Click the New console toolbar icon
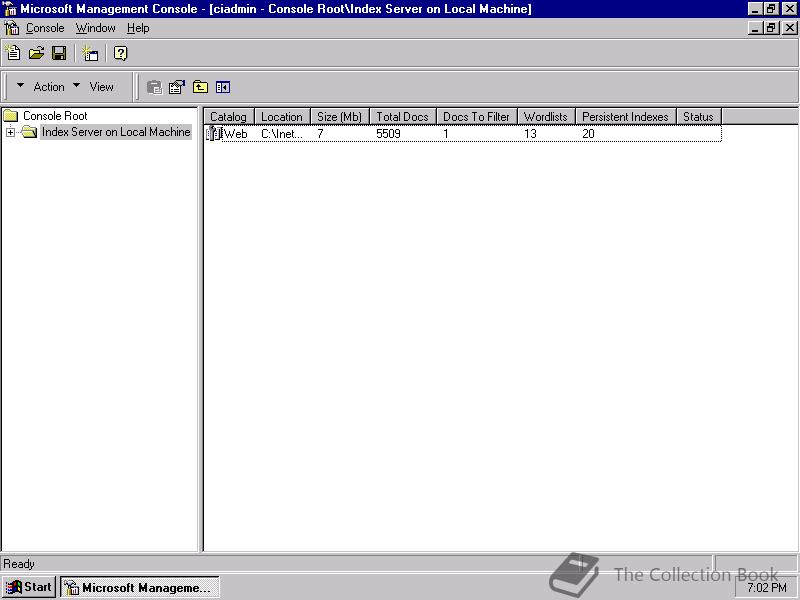Image resolution: width=800 pixels, height=600 pixels. pos(13,53)
